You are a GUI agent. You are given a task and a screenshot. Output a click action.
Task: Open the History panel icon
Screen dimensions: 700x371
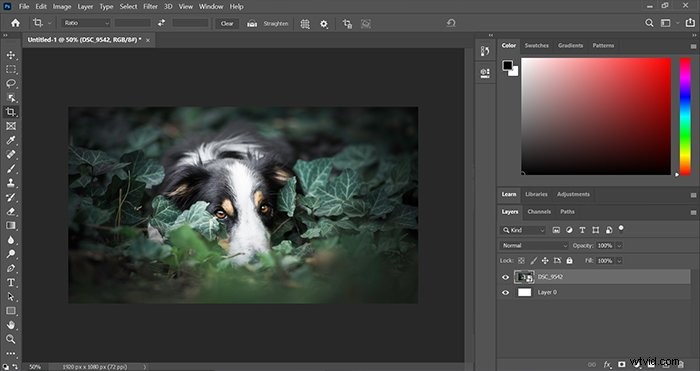(485, 51)
